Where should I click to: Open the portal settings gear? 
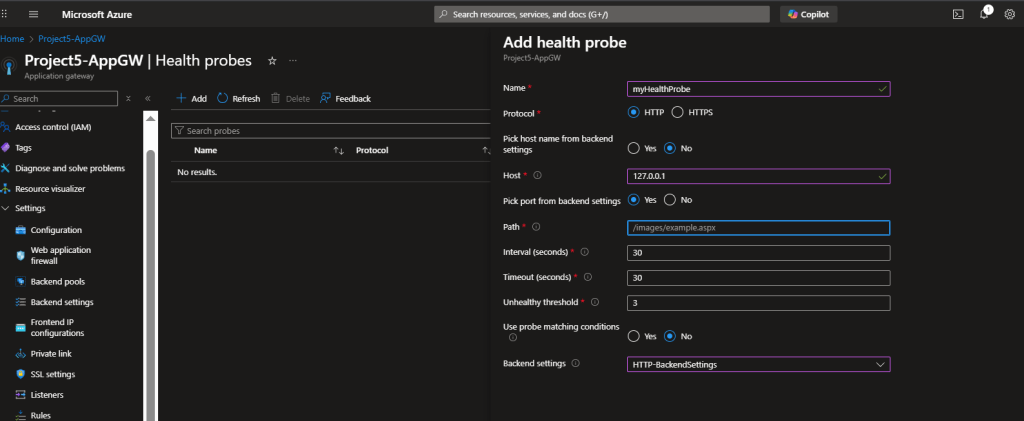(x=1009, y=14)
